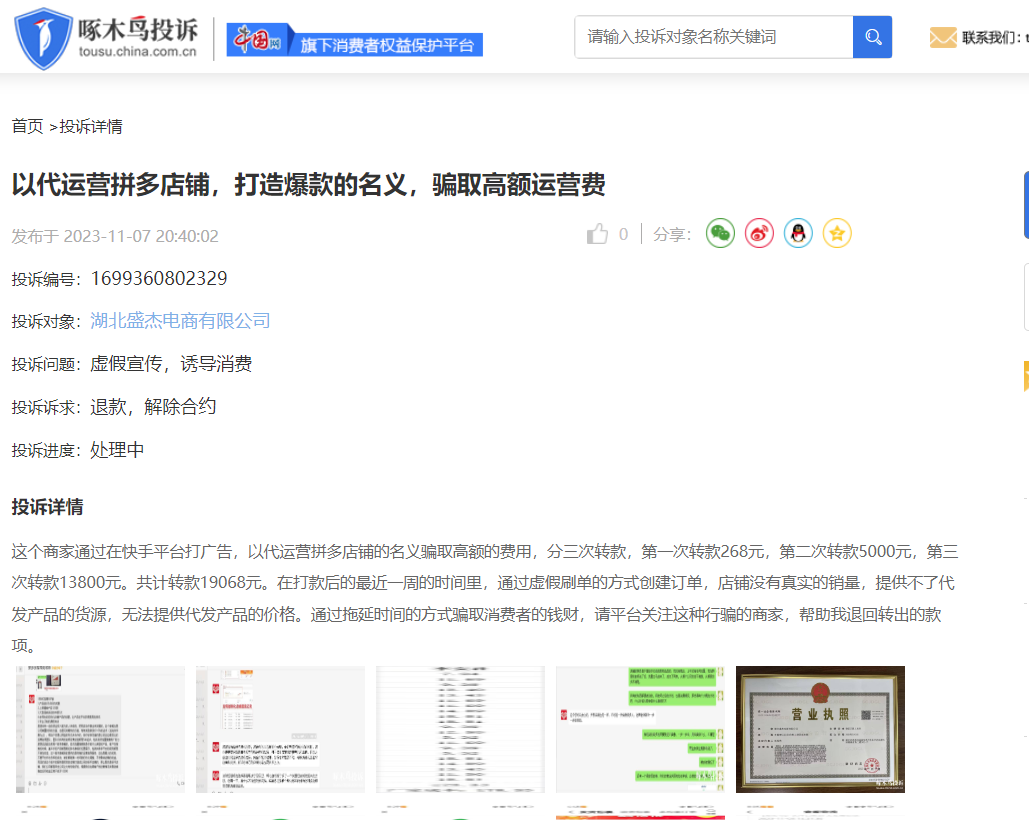
Task: Click the envelope icon beside 联系我们
Action: (x=942, y=38)
